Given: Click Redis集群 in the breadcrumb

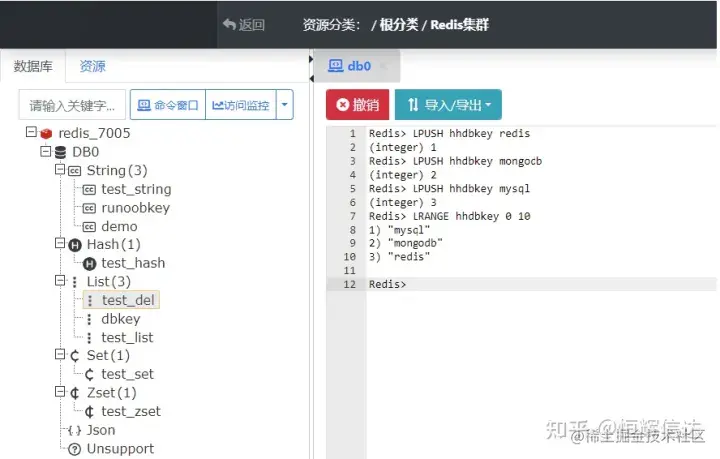Looking at the screenshot, I should pyautogui.click(x=459, y=24).
